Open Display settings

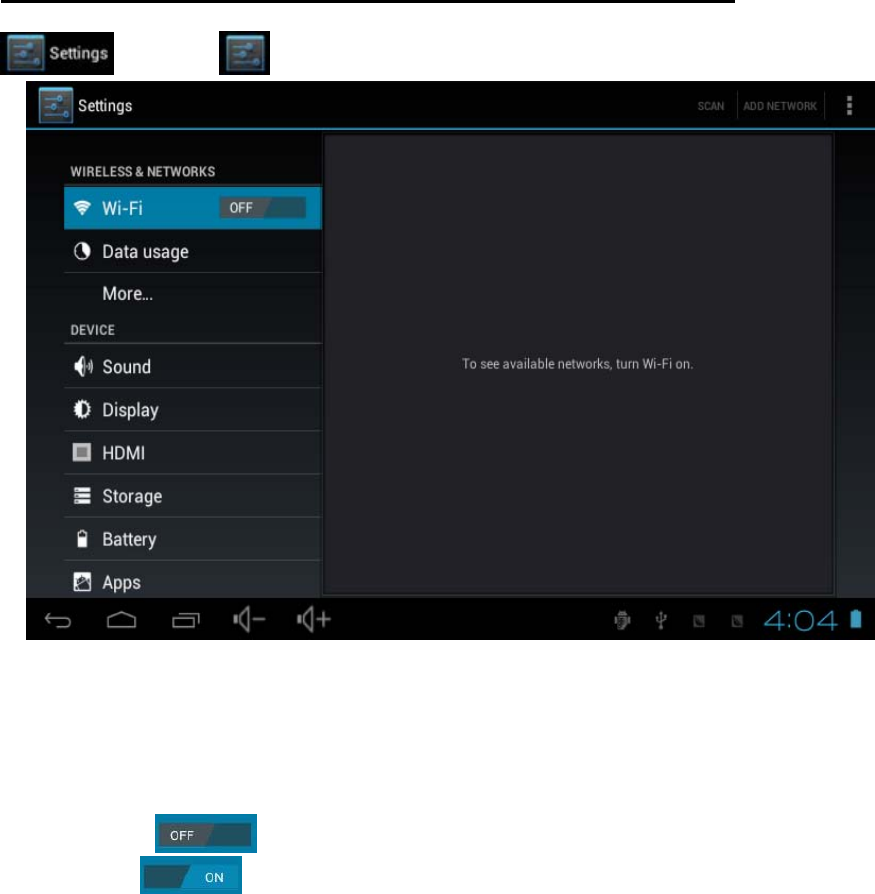193,409
